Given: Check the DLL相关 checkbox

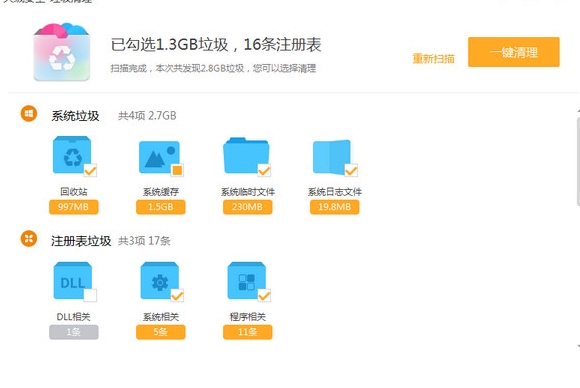Looking at the screenshot, I should 90,296.
